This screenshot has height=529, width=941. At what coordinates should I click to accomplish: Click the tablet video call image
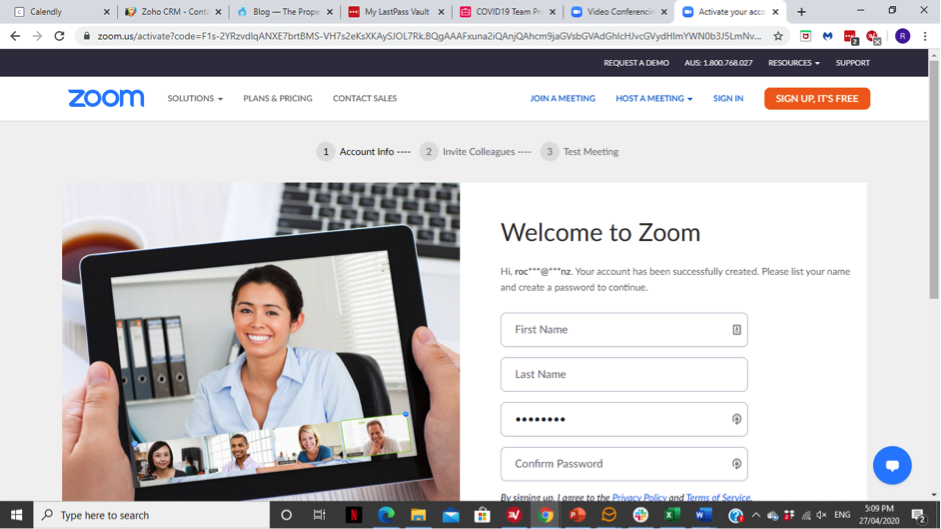pos(260,342)
